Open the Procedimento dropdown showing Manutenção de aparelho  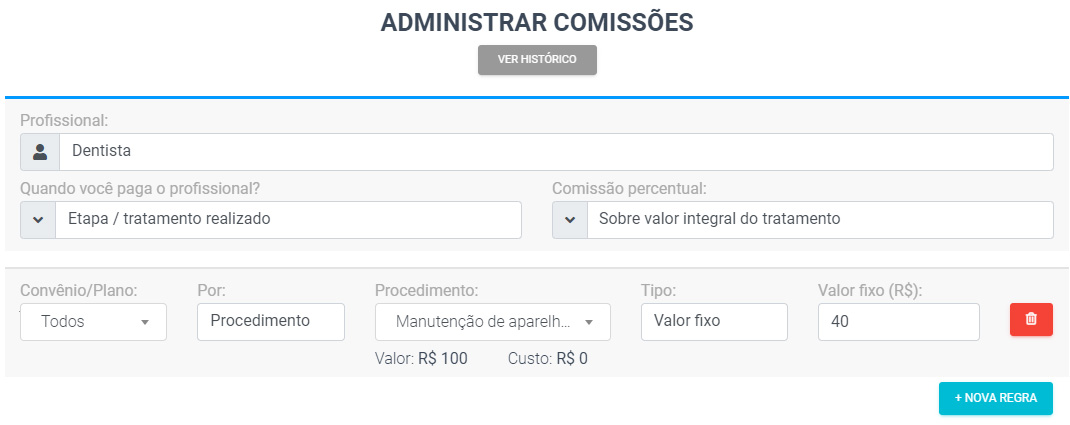(493, 321)
